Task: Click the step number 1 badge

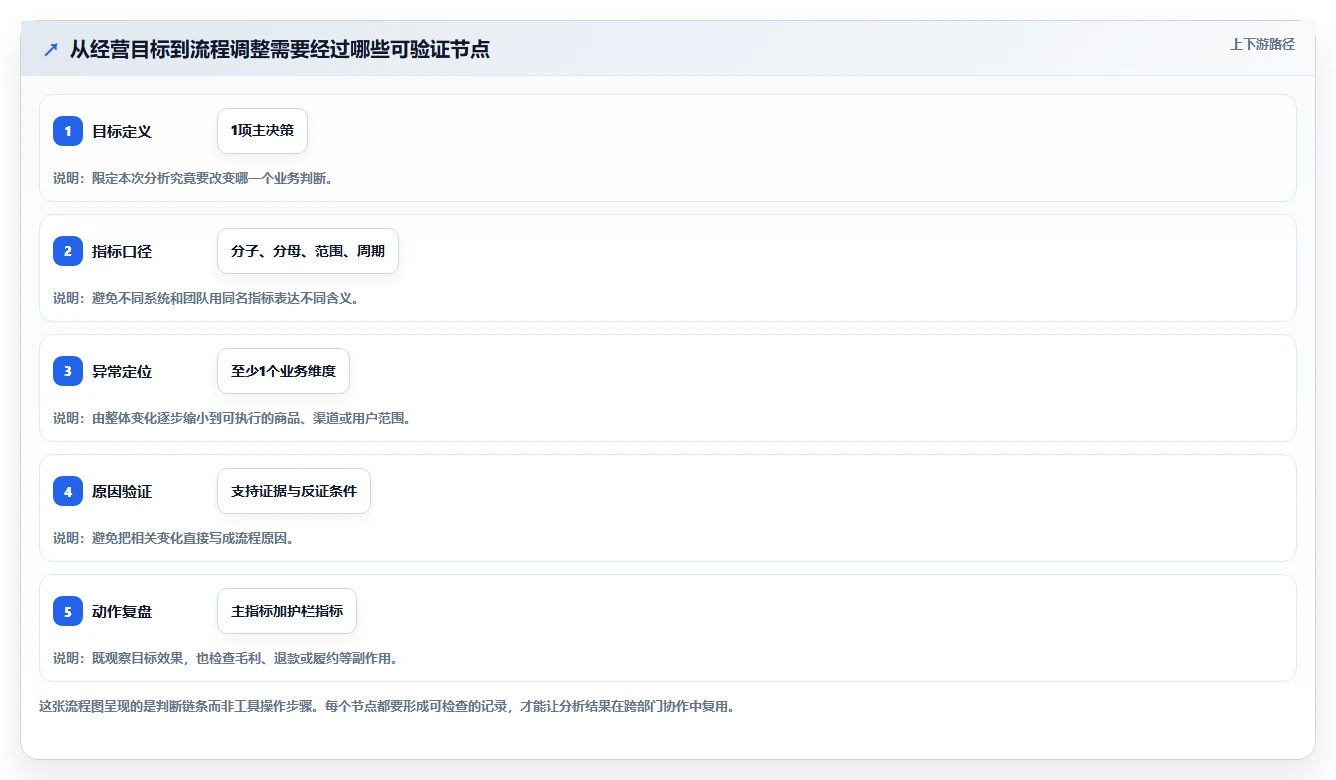Action: click(68, 131)
